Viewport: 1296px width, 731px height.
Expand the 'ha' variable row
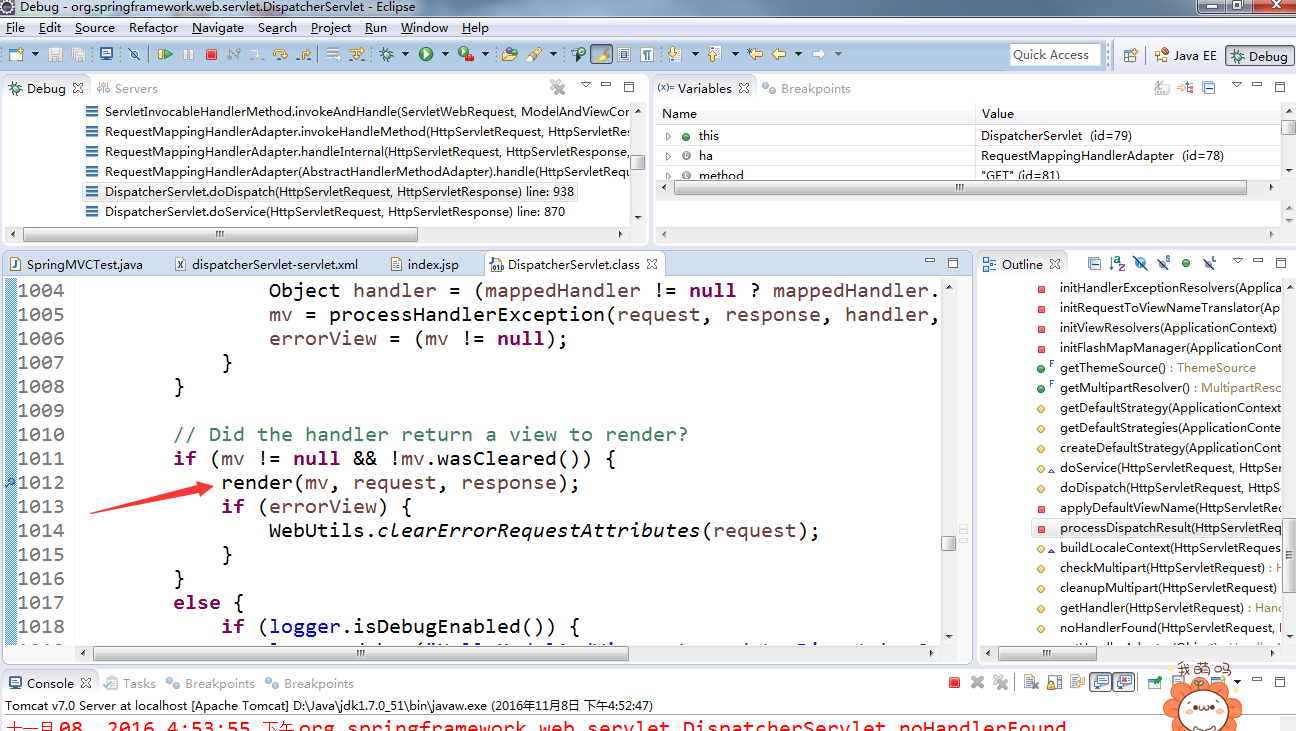[x=668, y=155]
